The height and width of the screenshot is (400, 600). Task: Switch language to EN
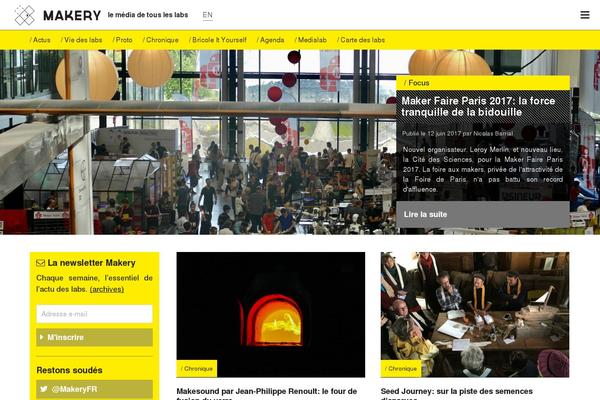[207, 15]
